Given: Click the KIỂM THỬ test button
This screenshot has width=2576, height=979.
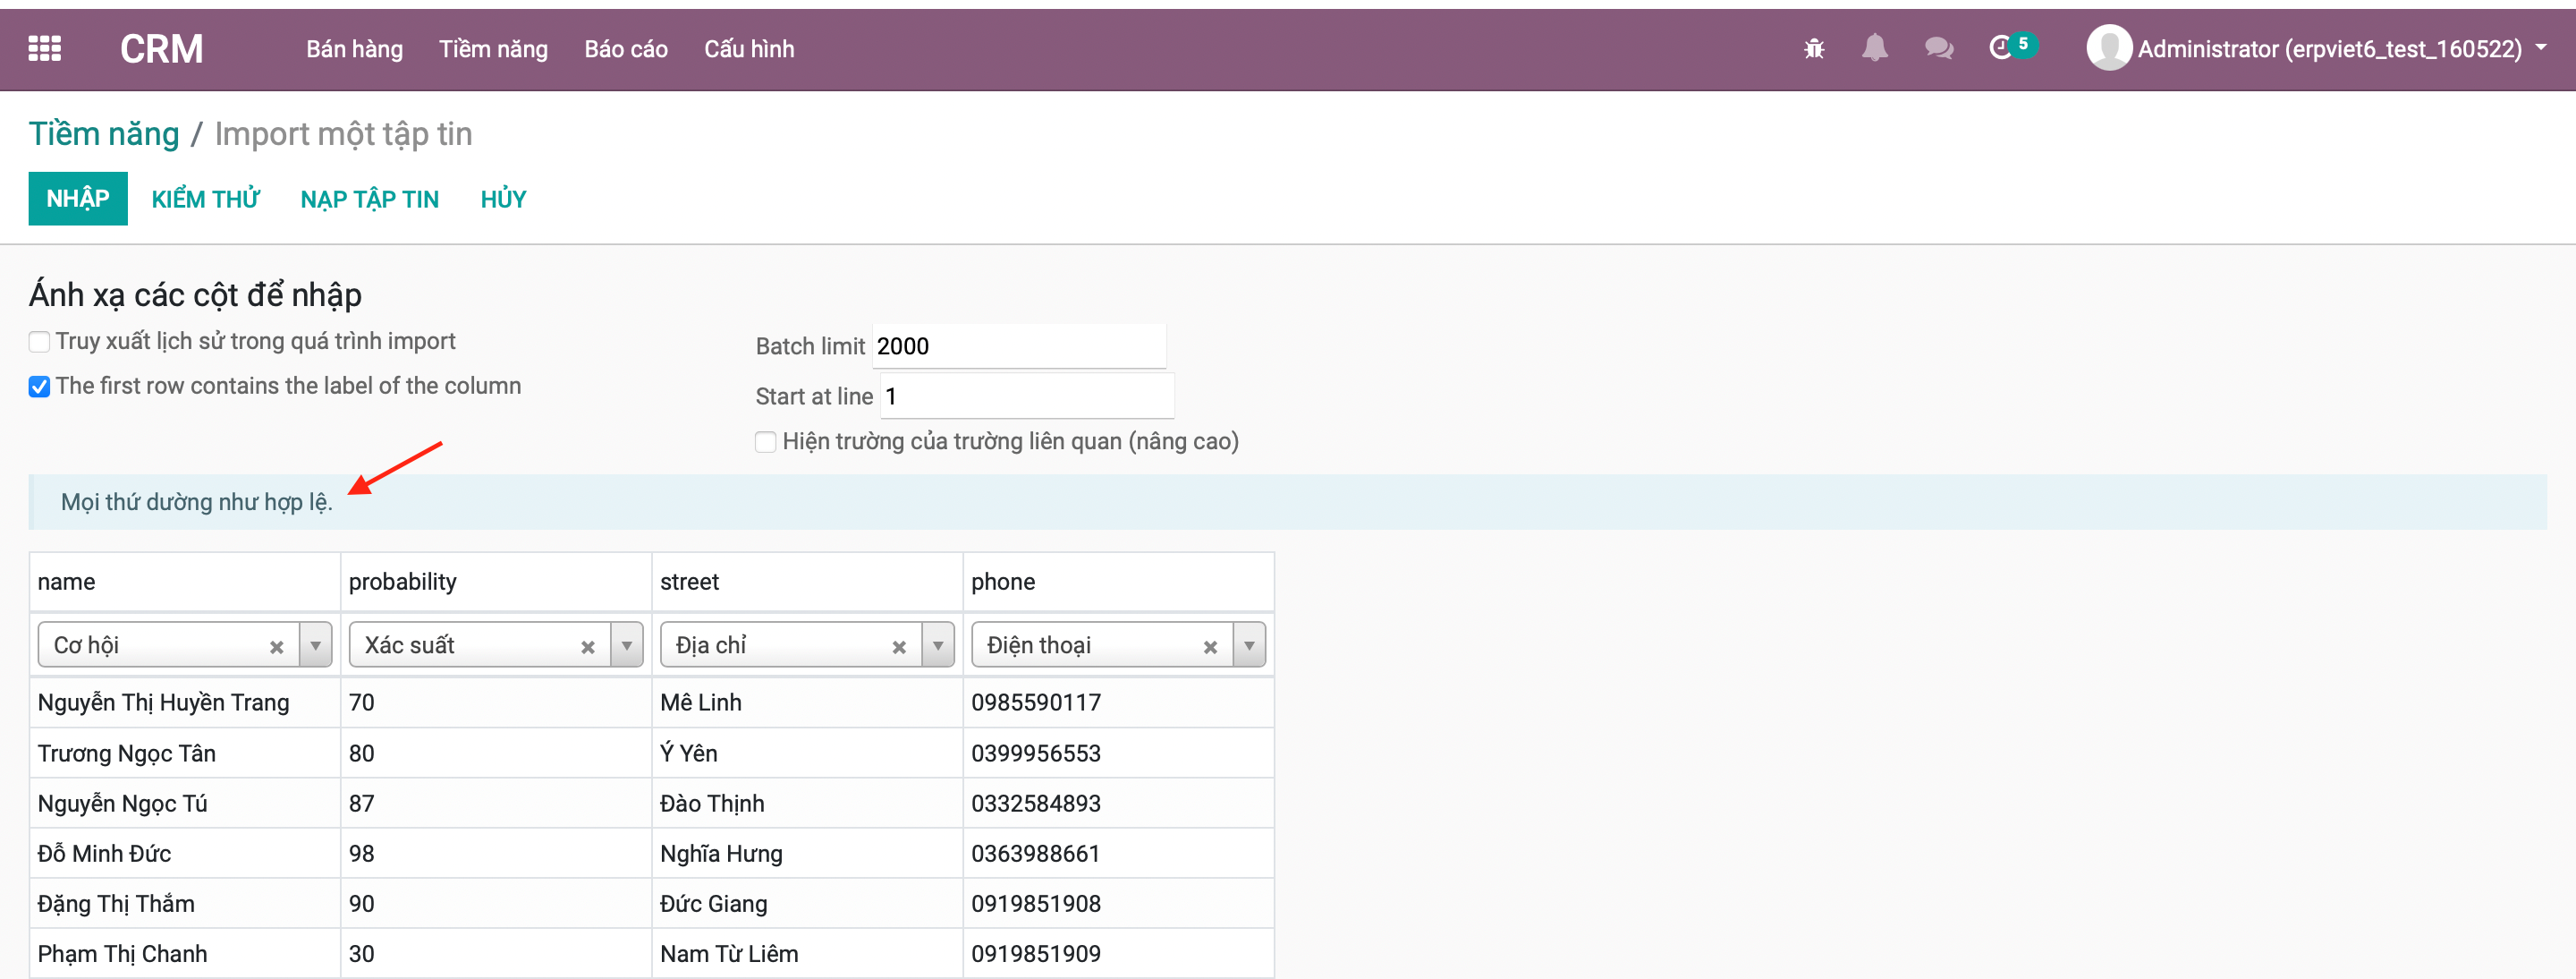Looking at the screenshot, I should (206, 199).
